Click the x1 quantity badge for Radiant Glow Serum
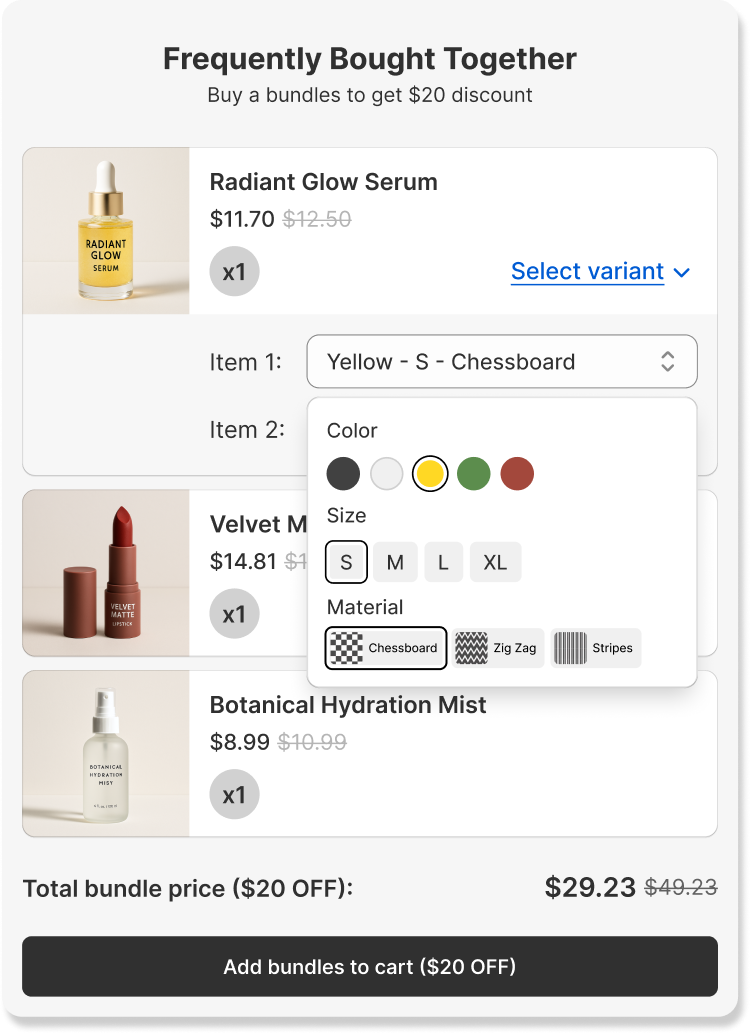751x1034 pixels. point(234,272)
